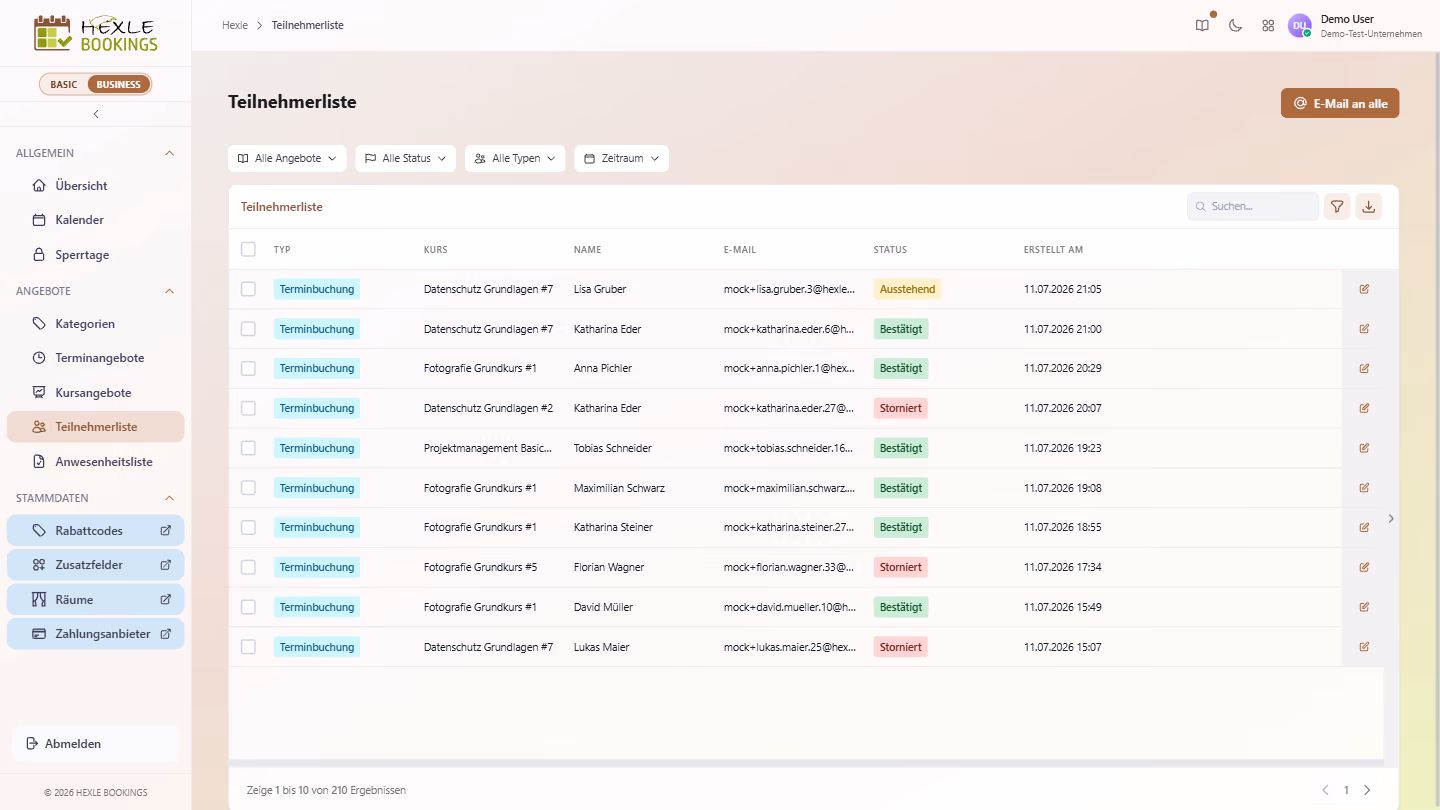
Task: Toggle dark mode moon icon
Action: (1235, 26)
